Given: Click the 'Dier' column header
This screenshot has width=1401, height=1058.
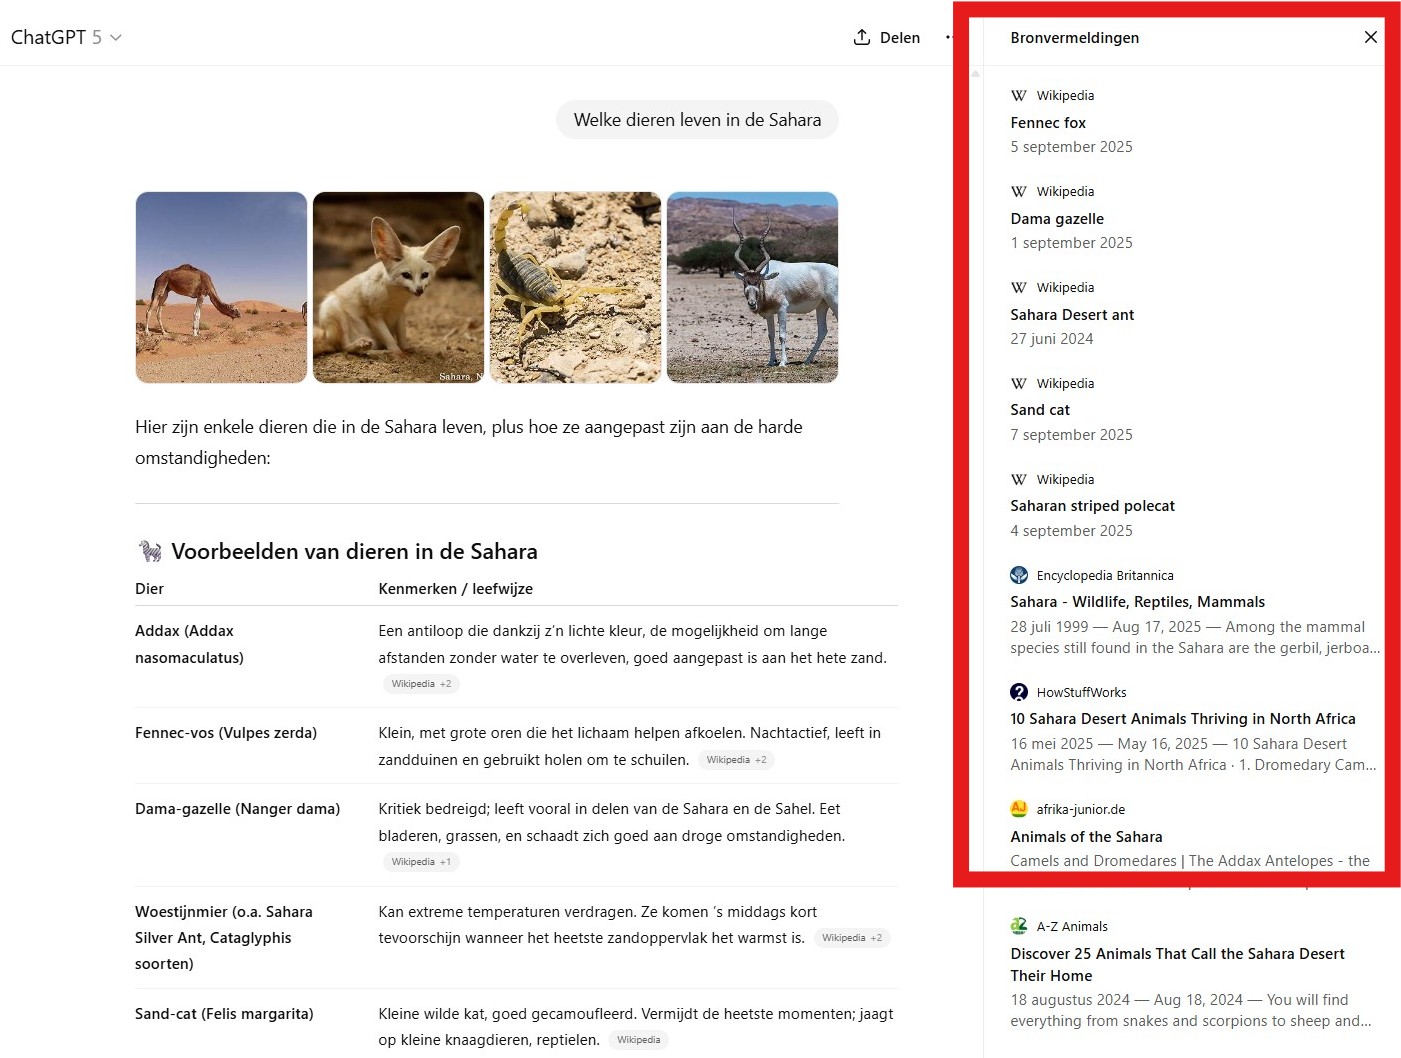Looking at the screenshot, I should 149,589.
